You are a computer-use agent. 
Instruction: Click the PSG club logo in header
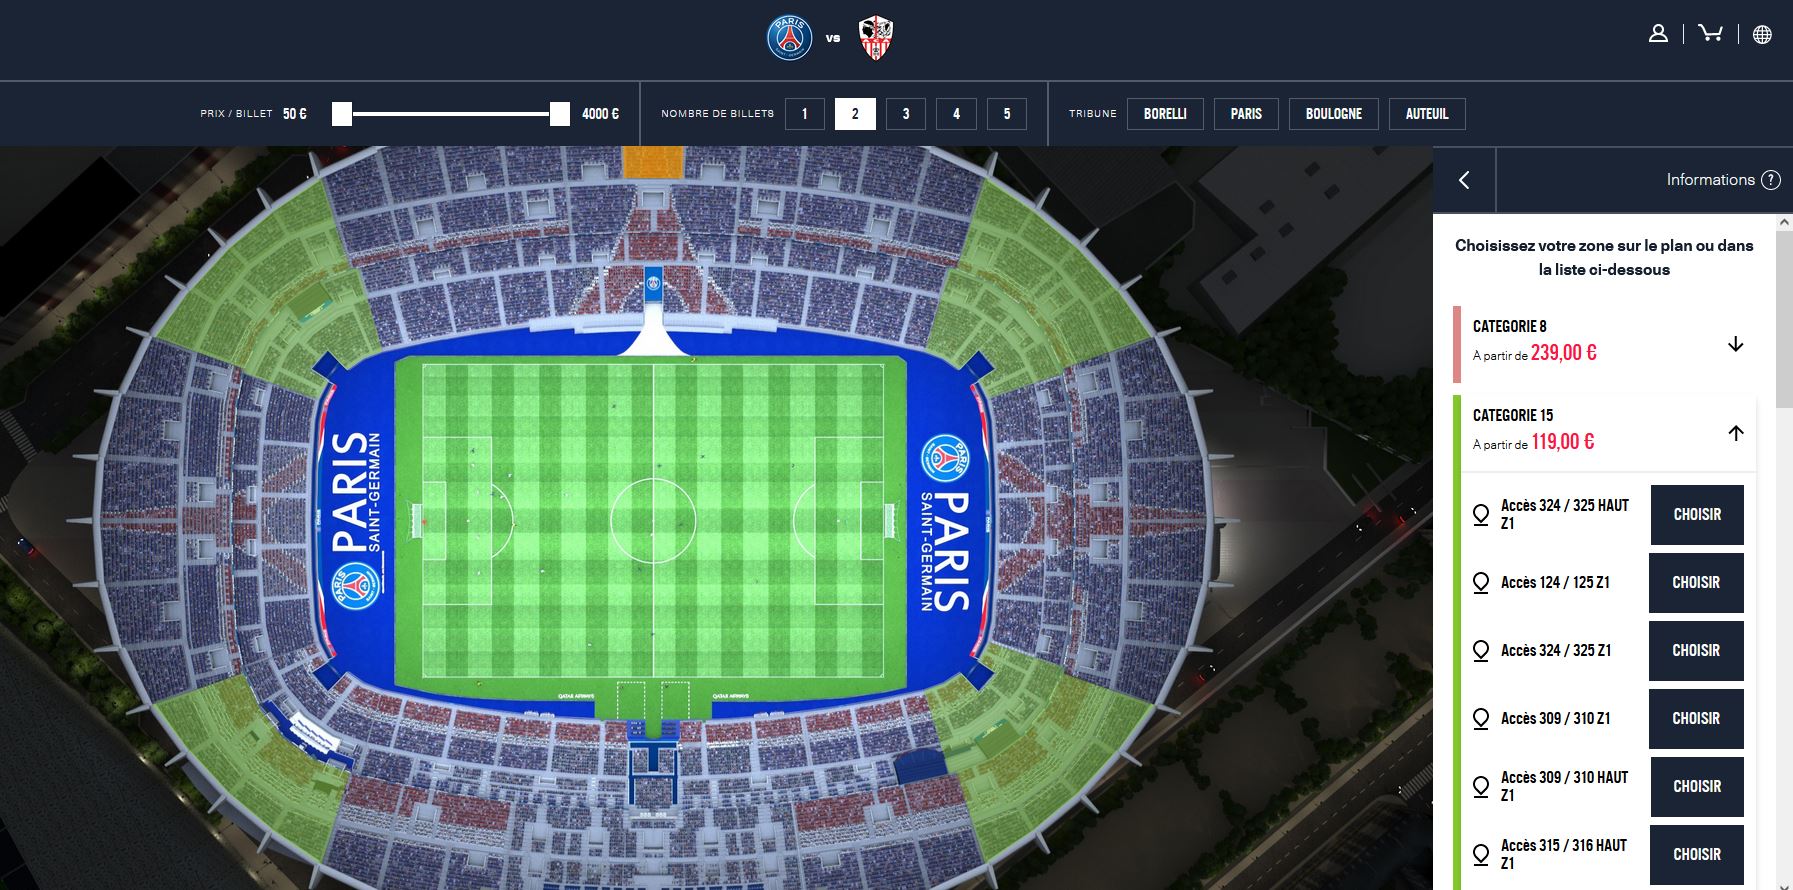(x=790, y=38)
